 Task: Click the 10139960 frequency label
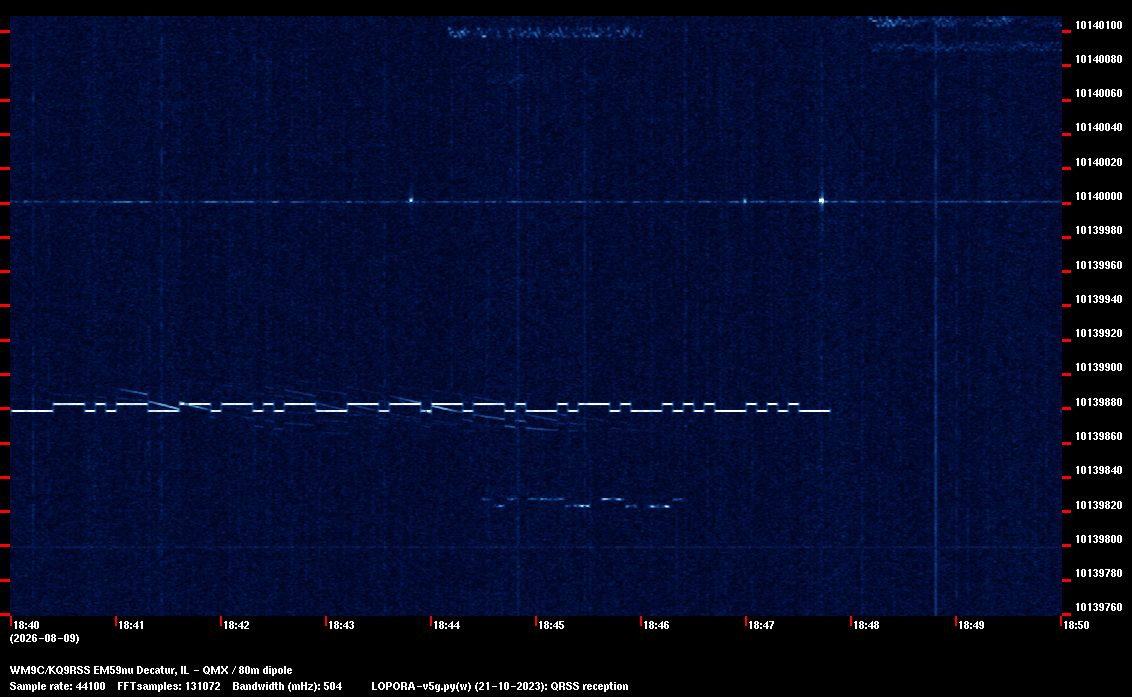click(1098, 265)
